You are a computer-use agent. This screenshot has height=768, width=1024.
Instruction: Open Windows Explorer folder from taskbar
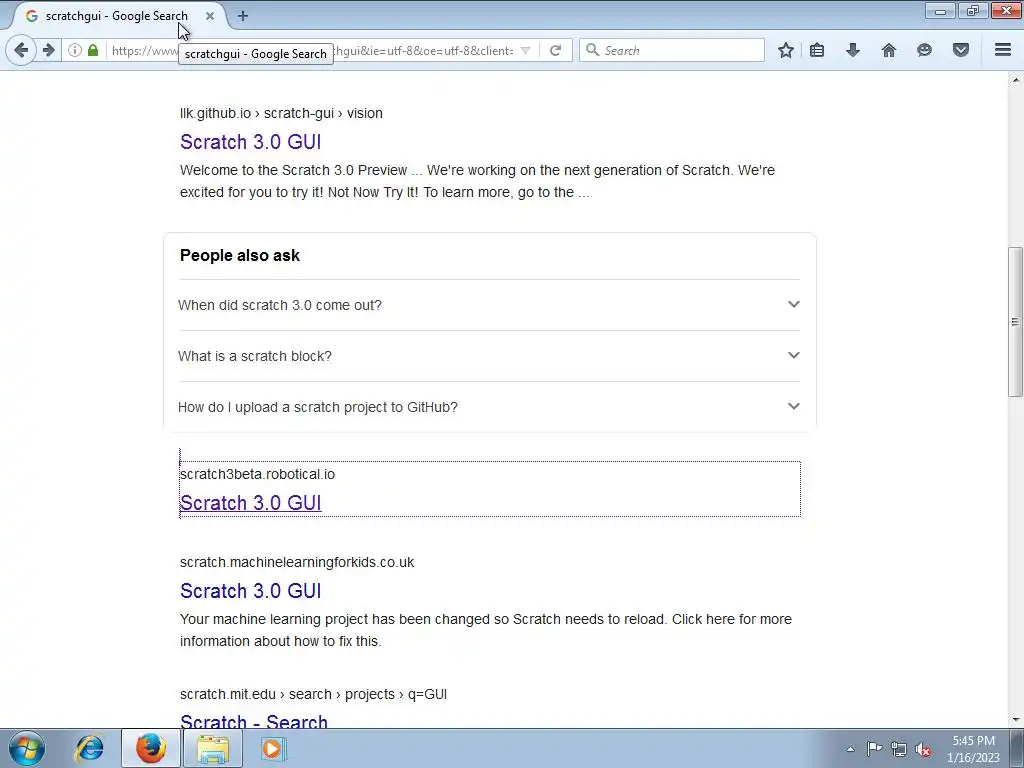213,748
